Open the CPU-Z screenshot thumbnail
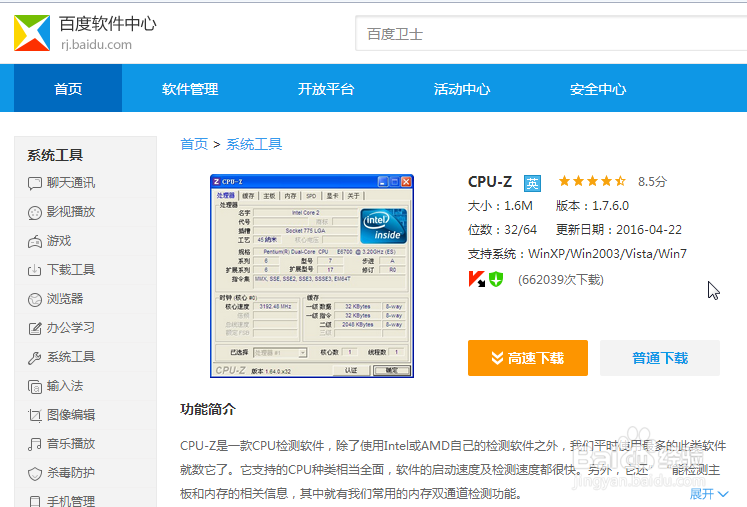 pyautogui.click(x=312, y=276)
